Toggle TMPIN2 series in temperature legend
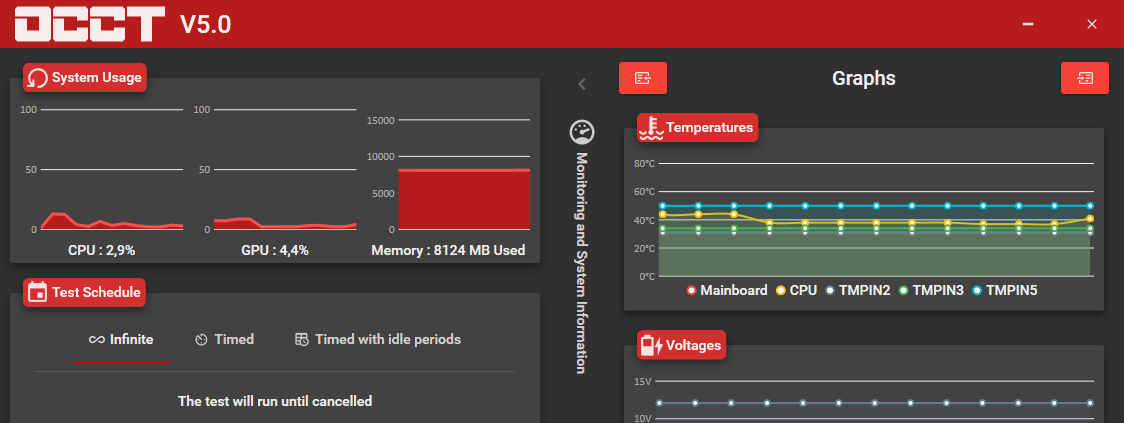Viewport: 1124px width, 423px height. [856, 290]
